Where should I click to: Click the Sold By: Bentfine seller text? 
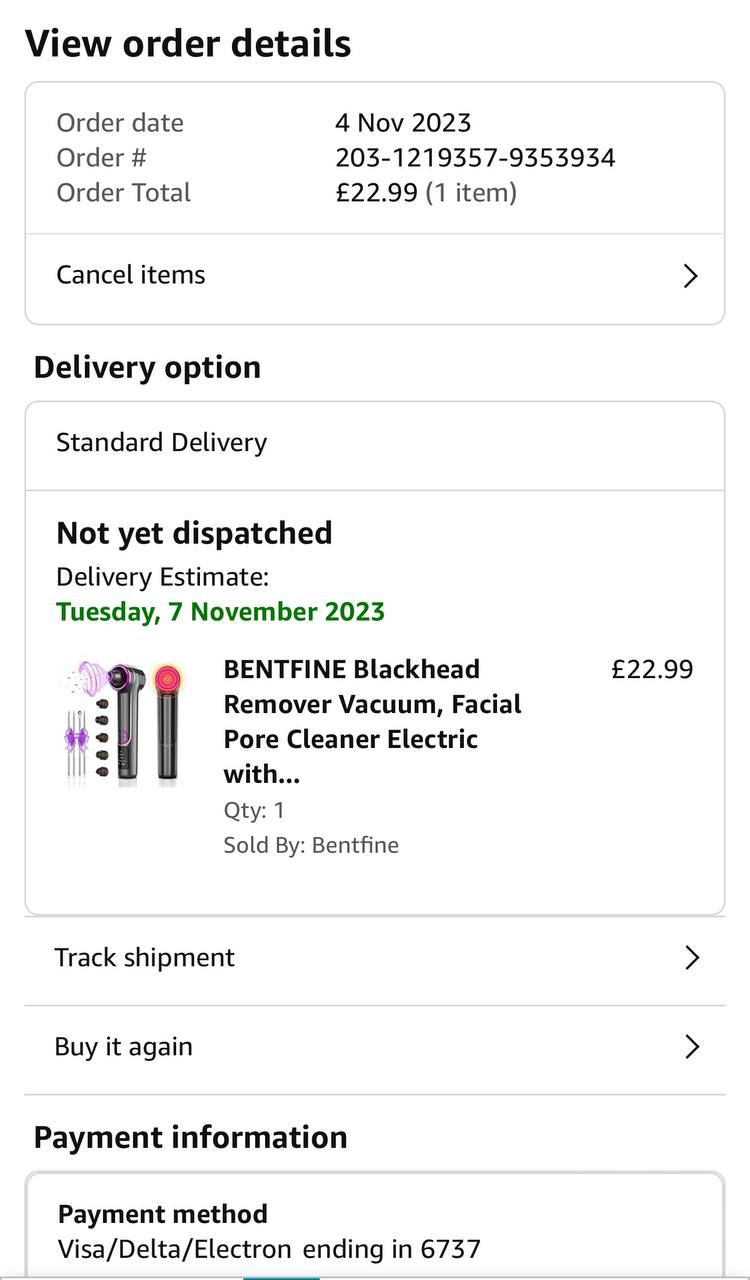point(311,845)
